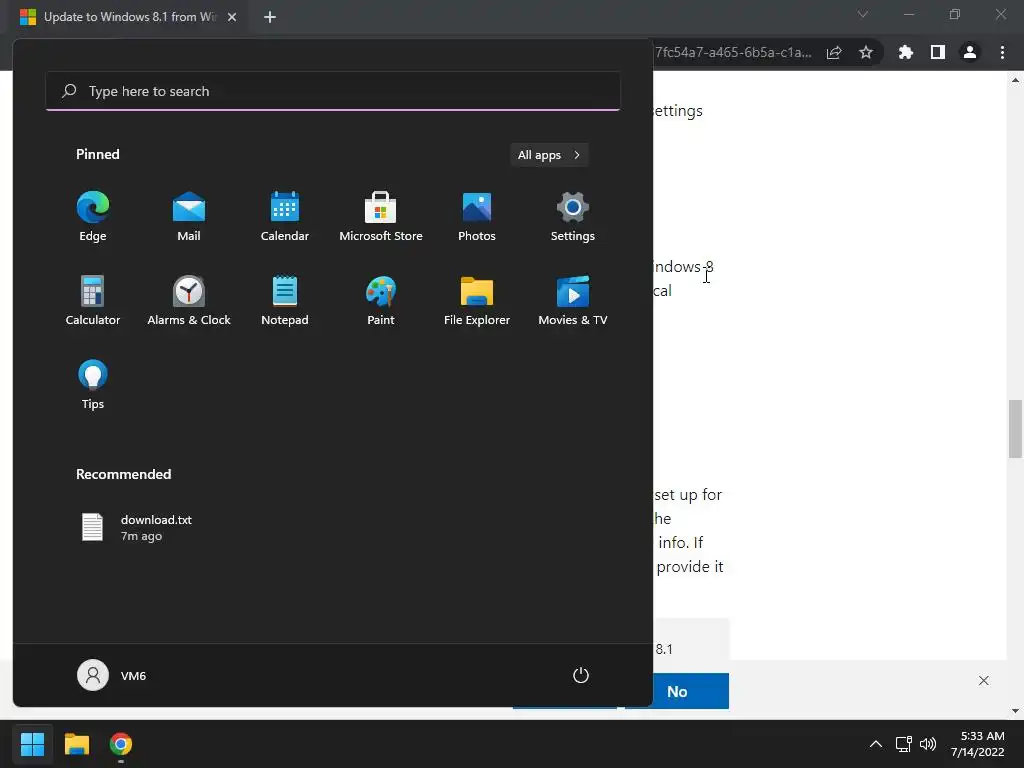The height and width of the screenshot is (768, 1024).
Task: Open the VM6 user account menu
Action: pos(112,675)
